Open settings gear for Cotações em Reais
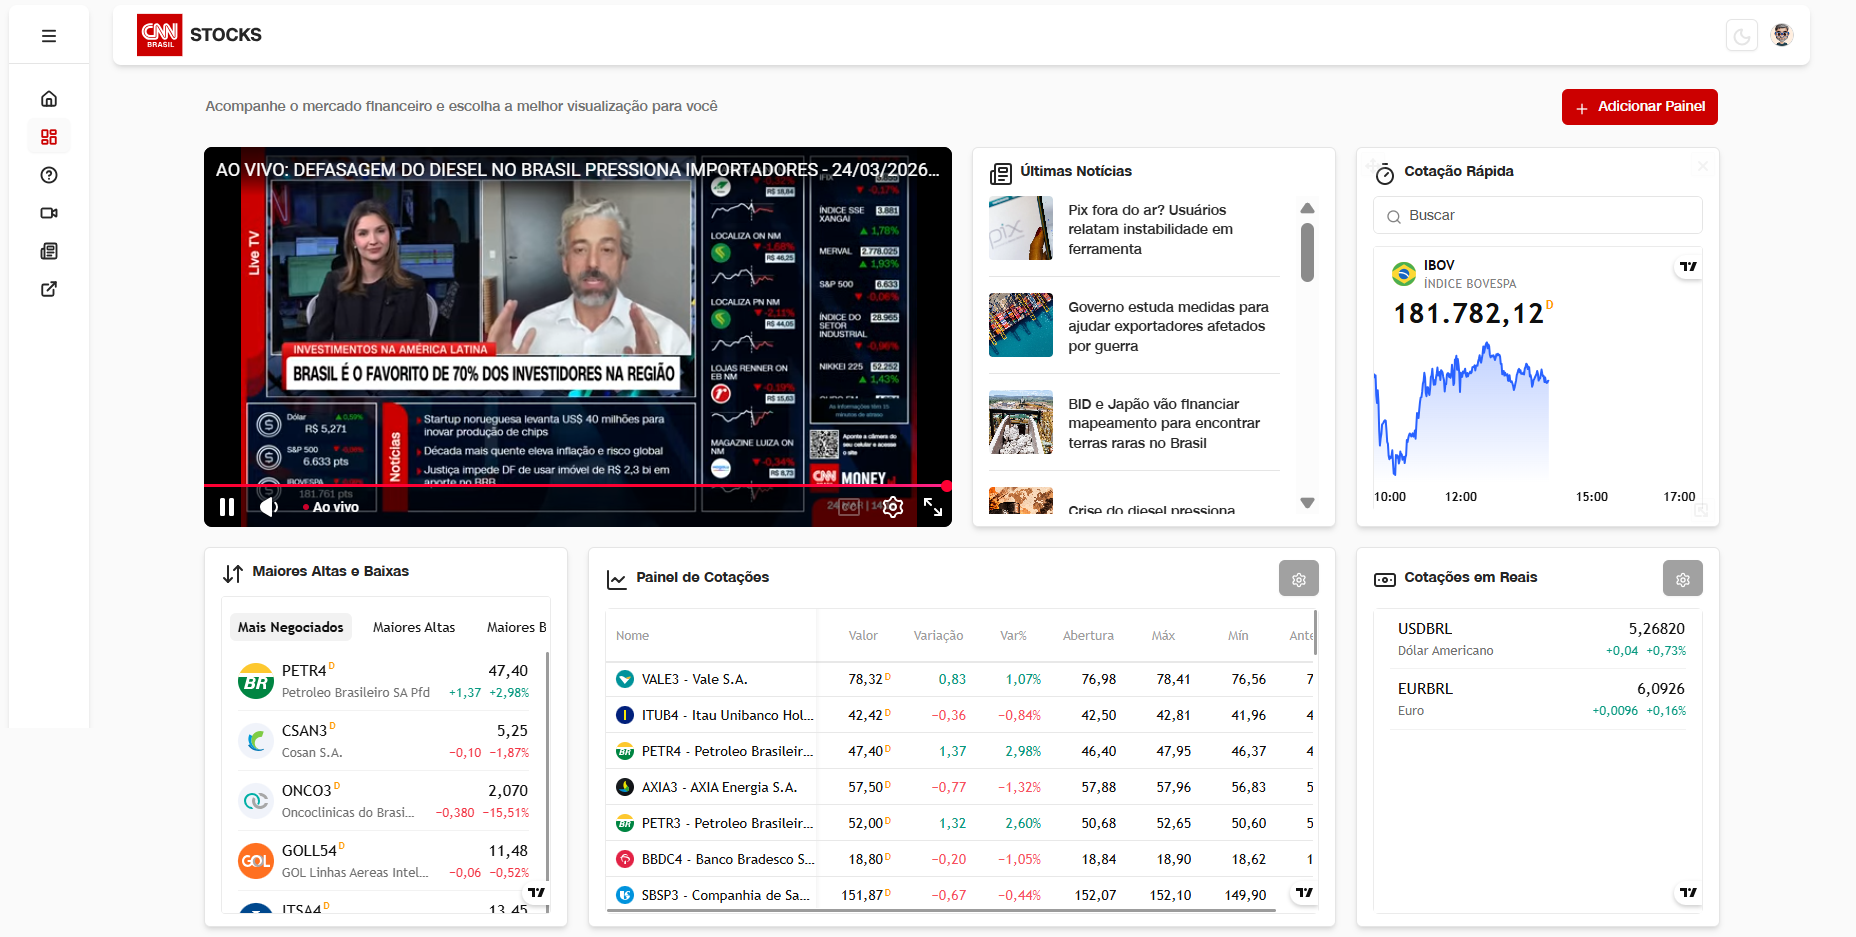The width and height of the screenshot is (1856, 937). tap(1682, 579)
